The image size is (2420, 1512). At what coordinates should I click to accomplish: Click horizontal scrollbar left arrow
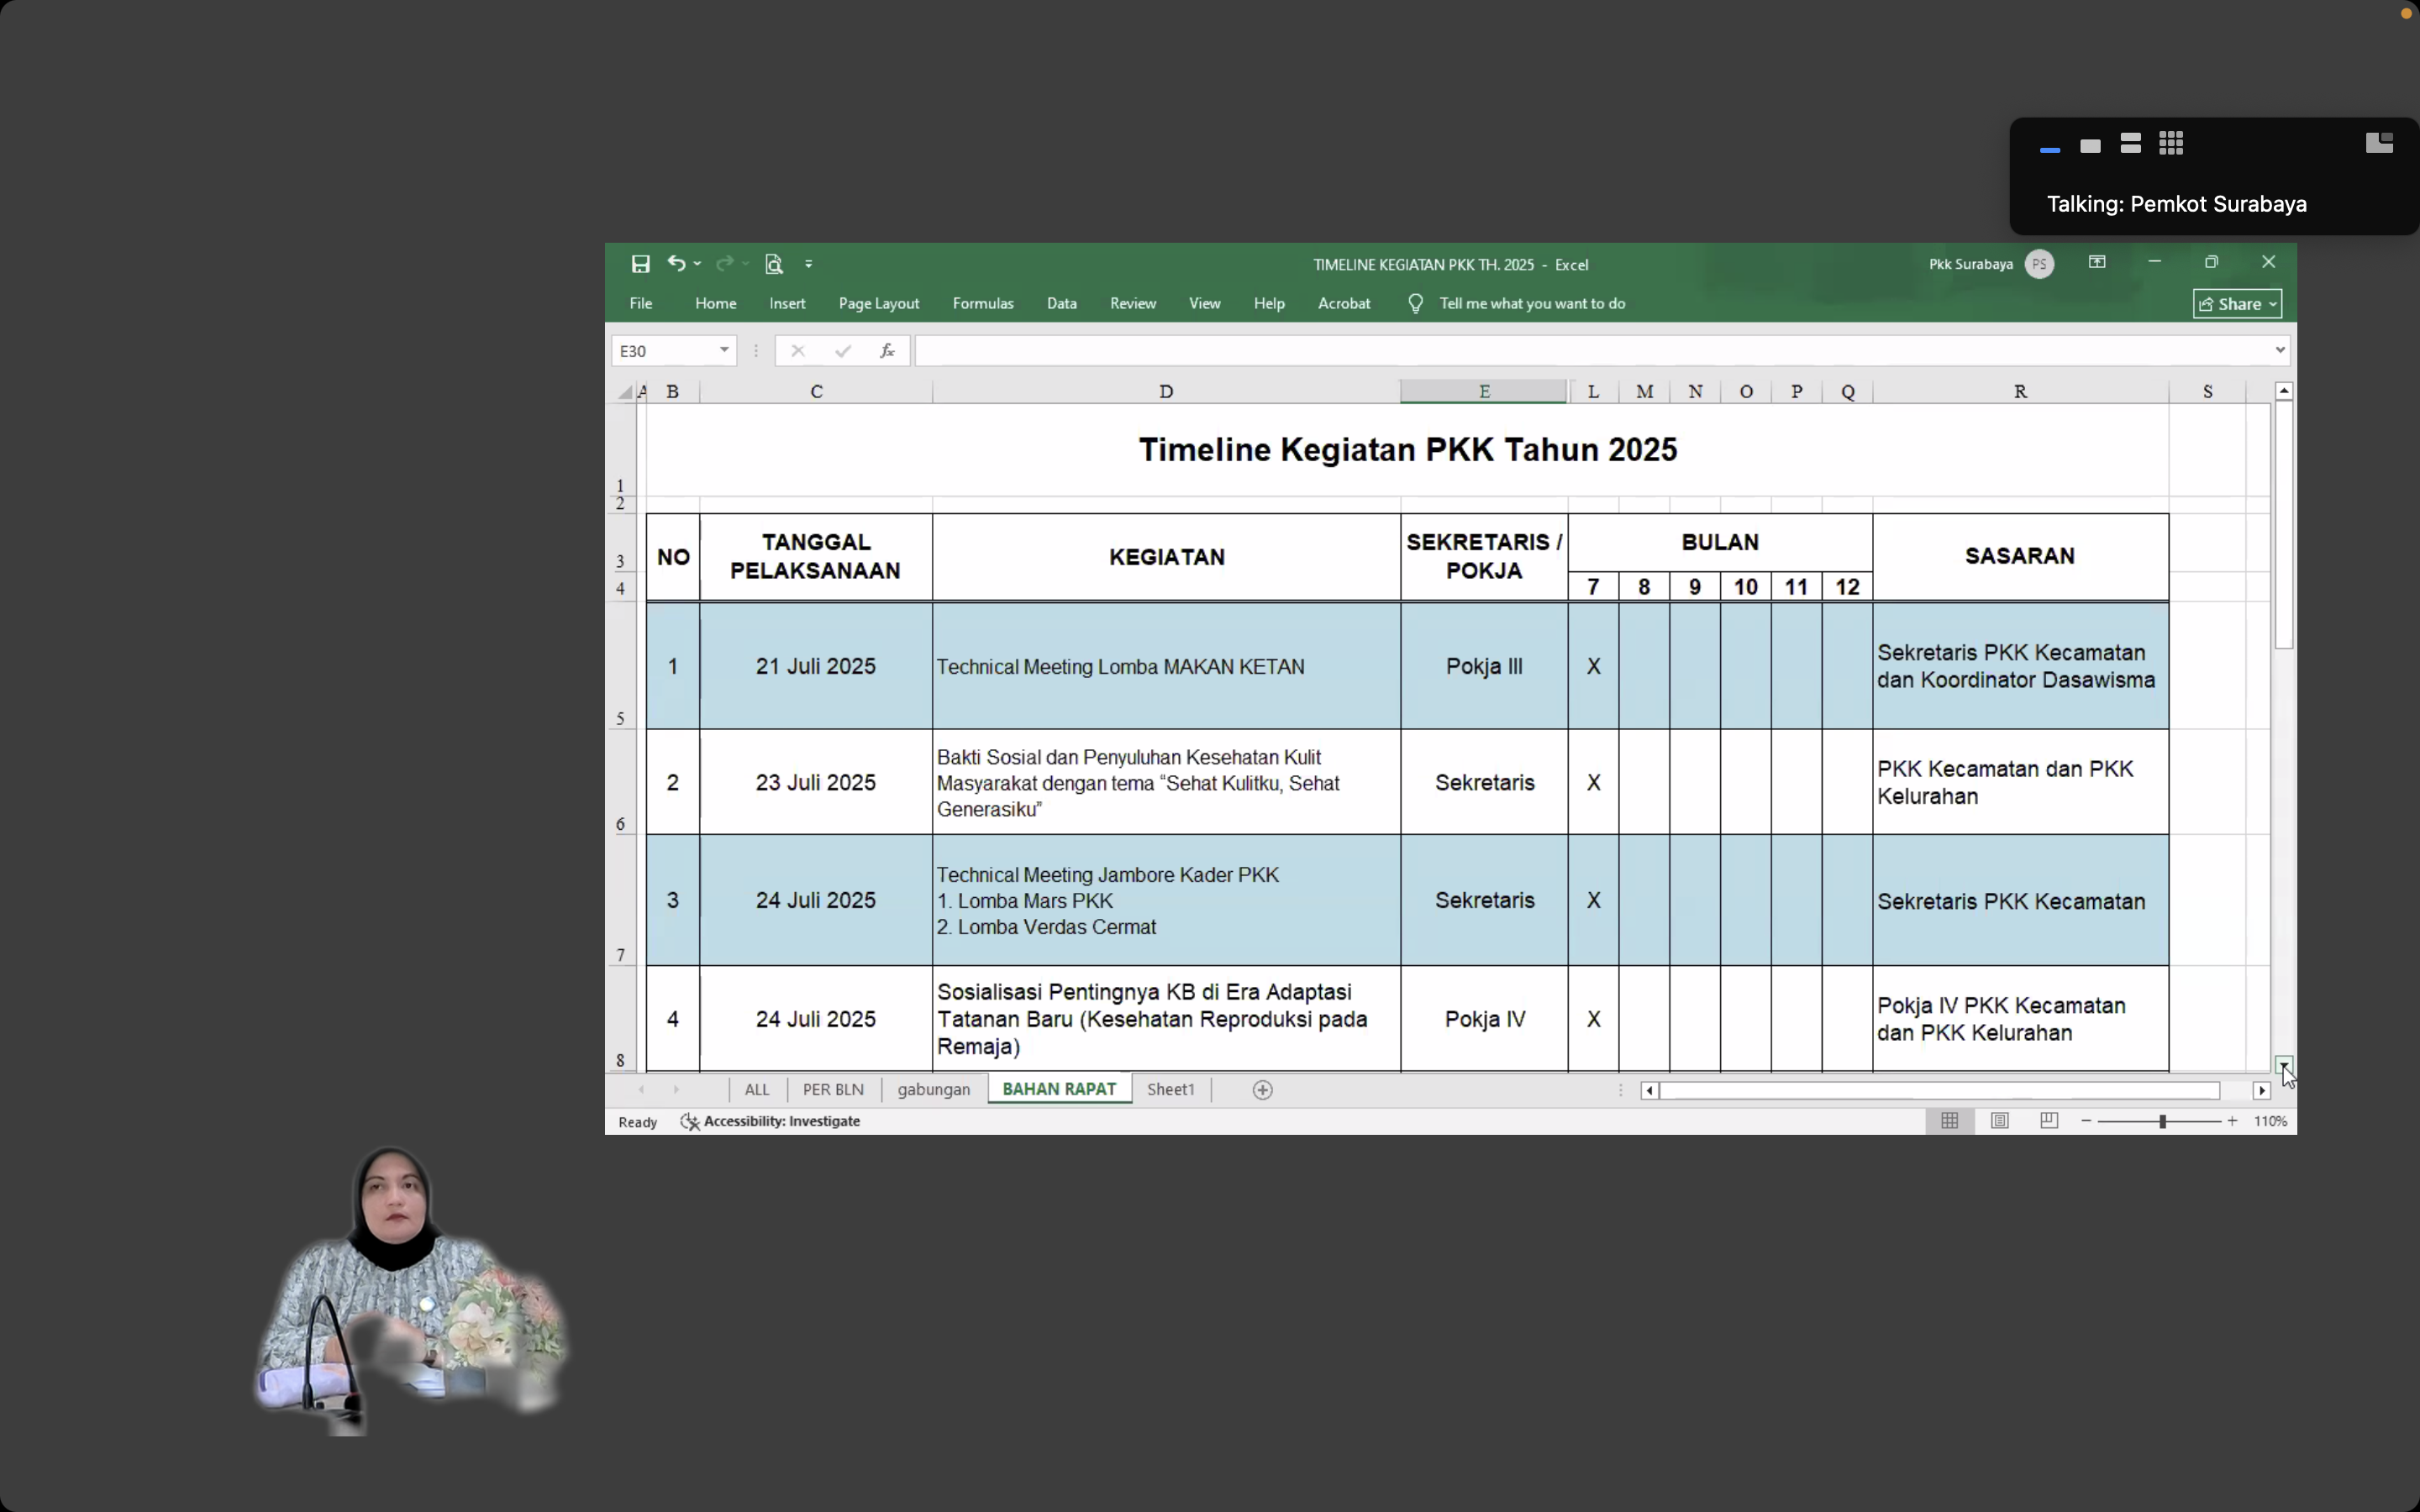click(1650, 1090)
